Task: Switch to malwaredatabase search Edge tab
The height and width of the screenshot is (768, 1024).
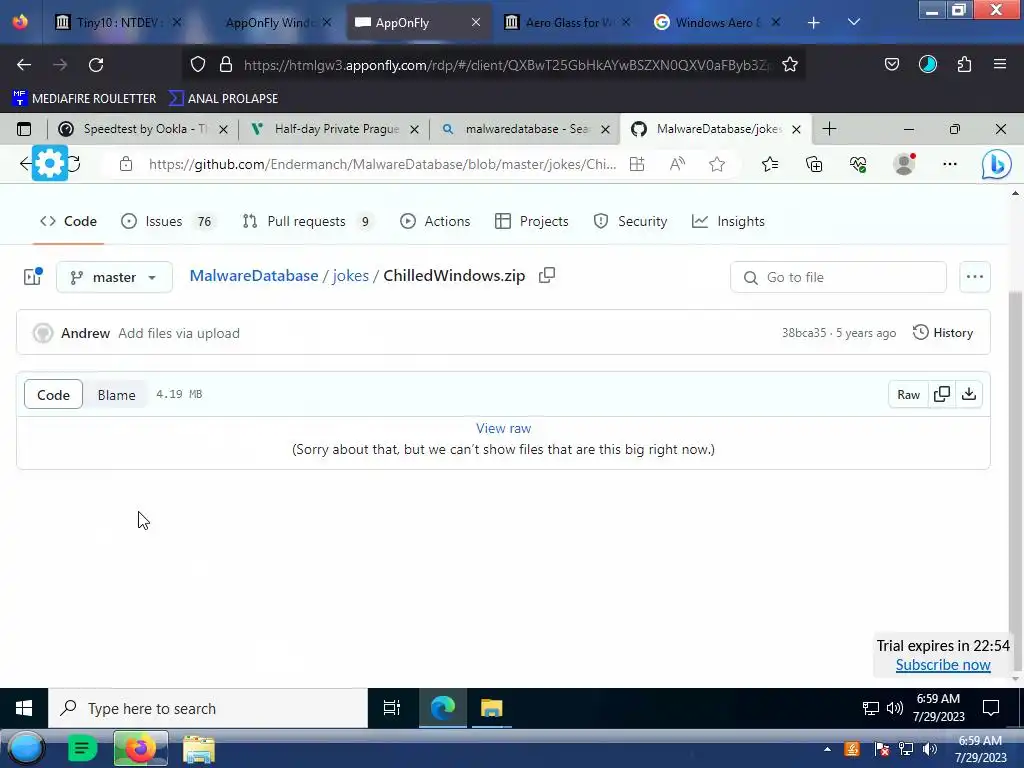Action: point(526,129)
